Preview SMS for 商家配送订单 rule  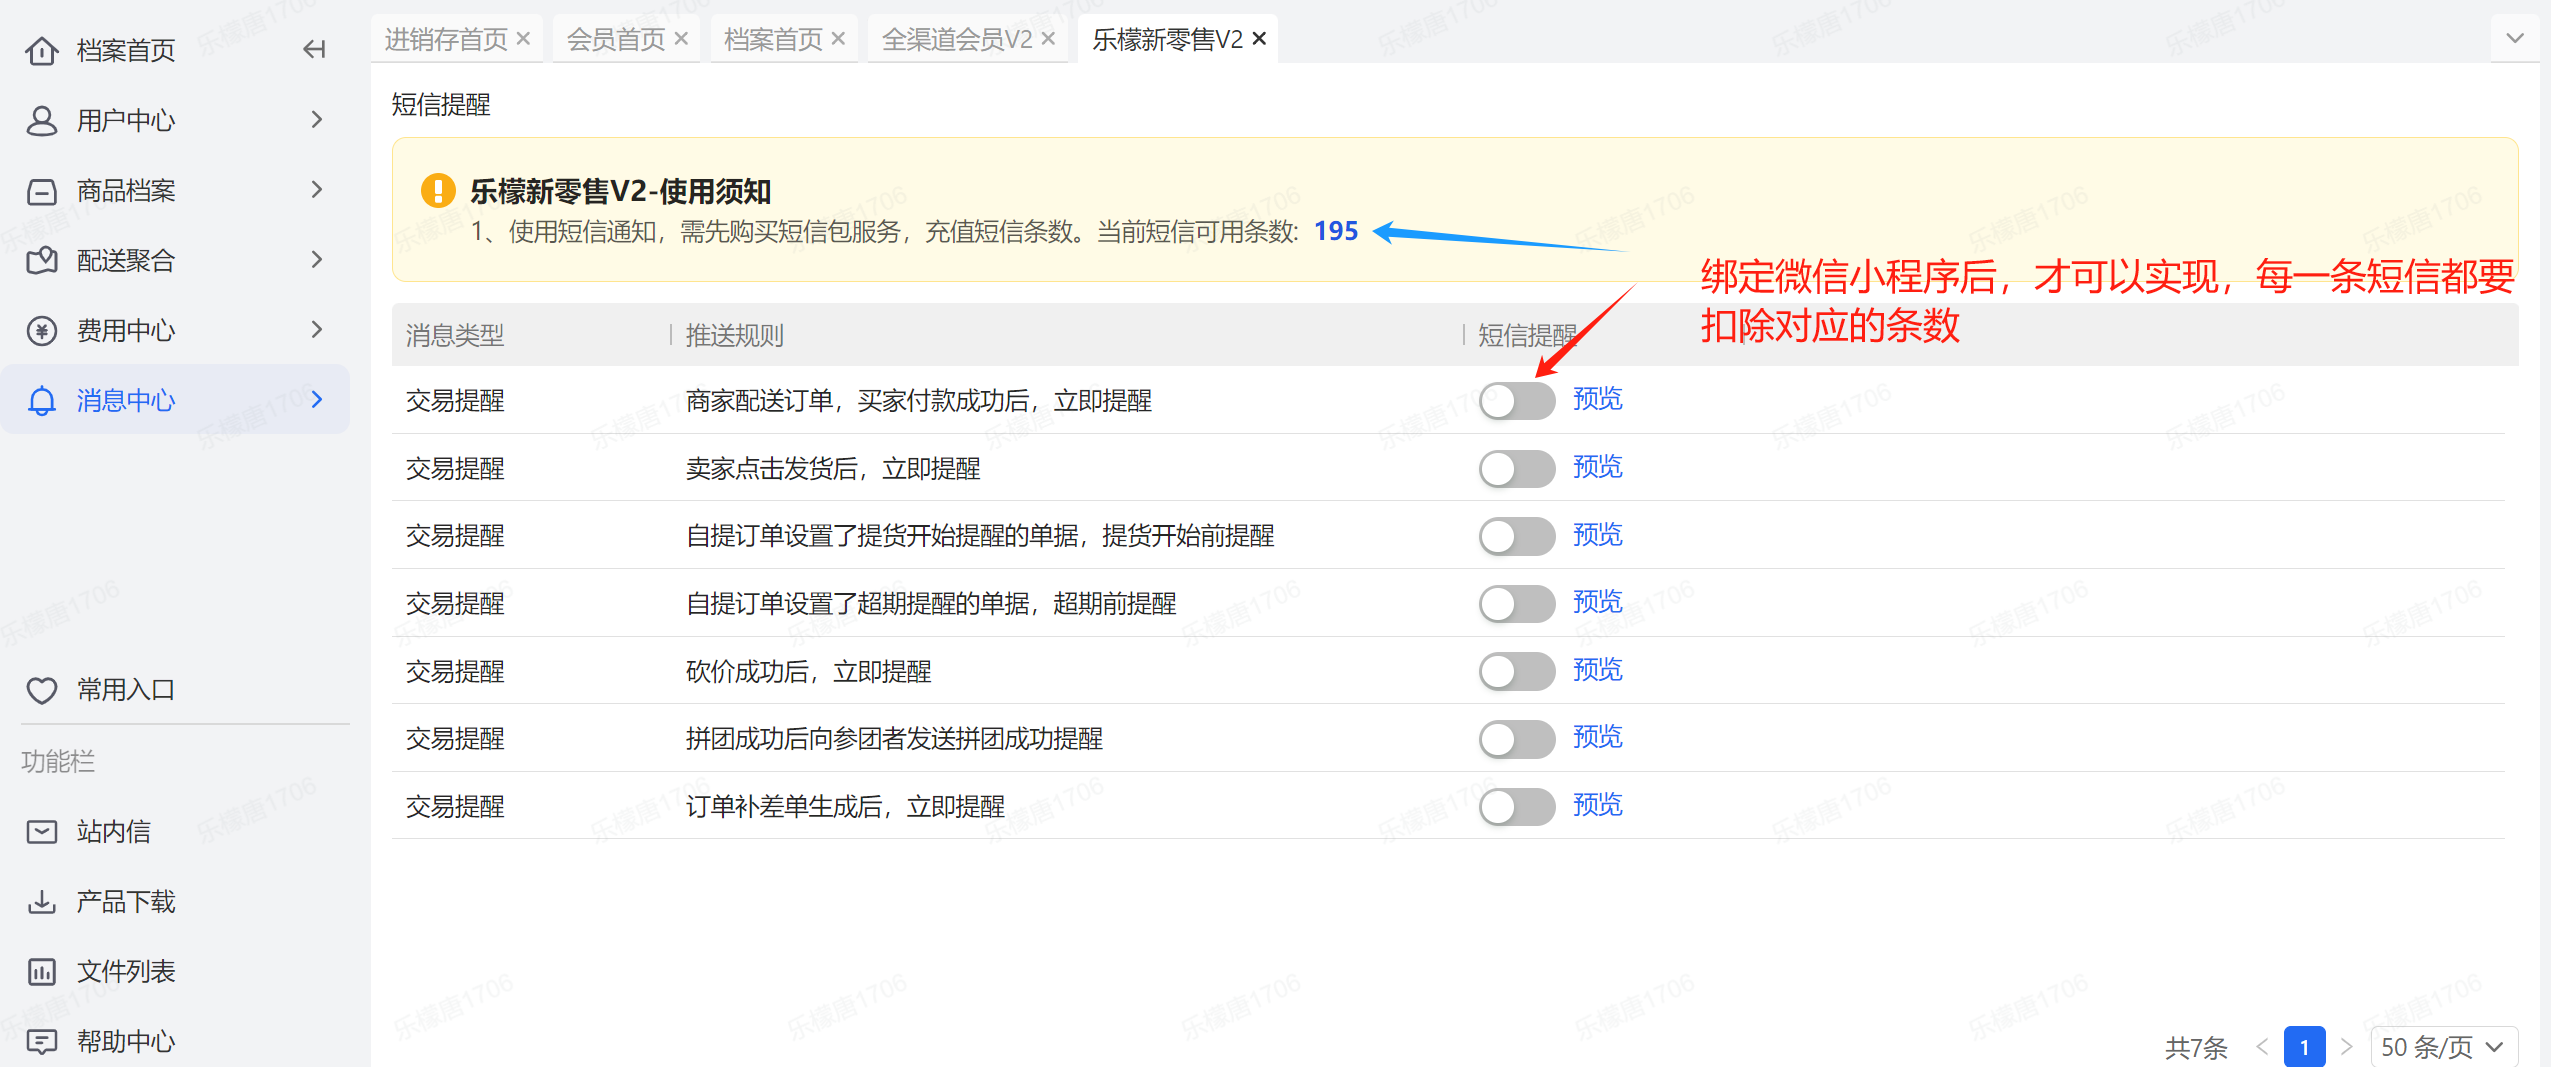click(x=1597, y=399)
